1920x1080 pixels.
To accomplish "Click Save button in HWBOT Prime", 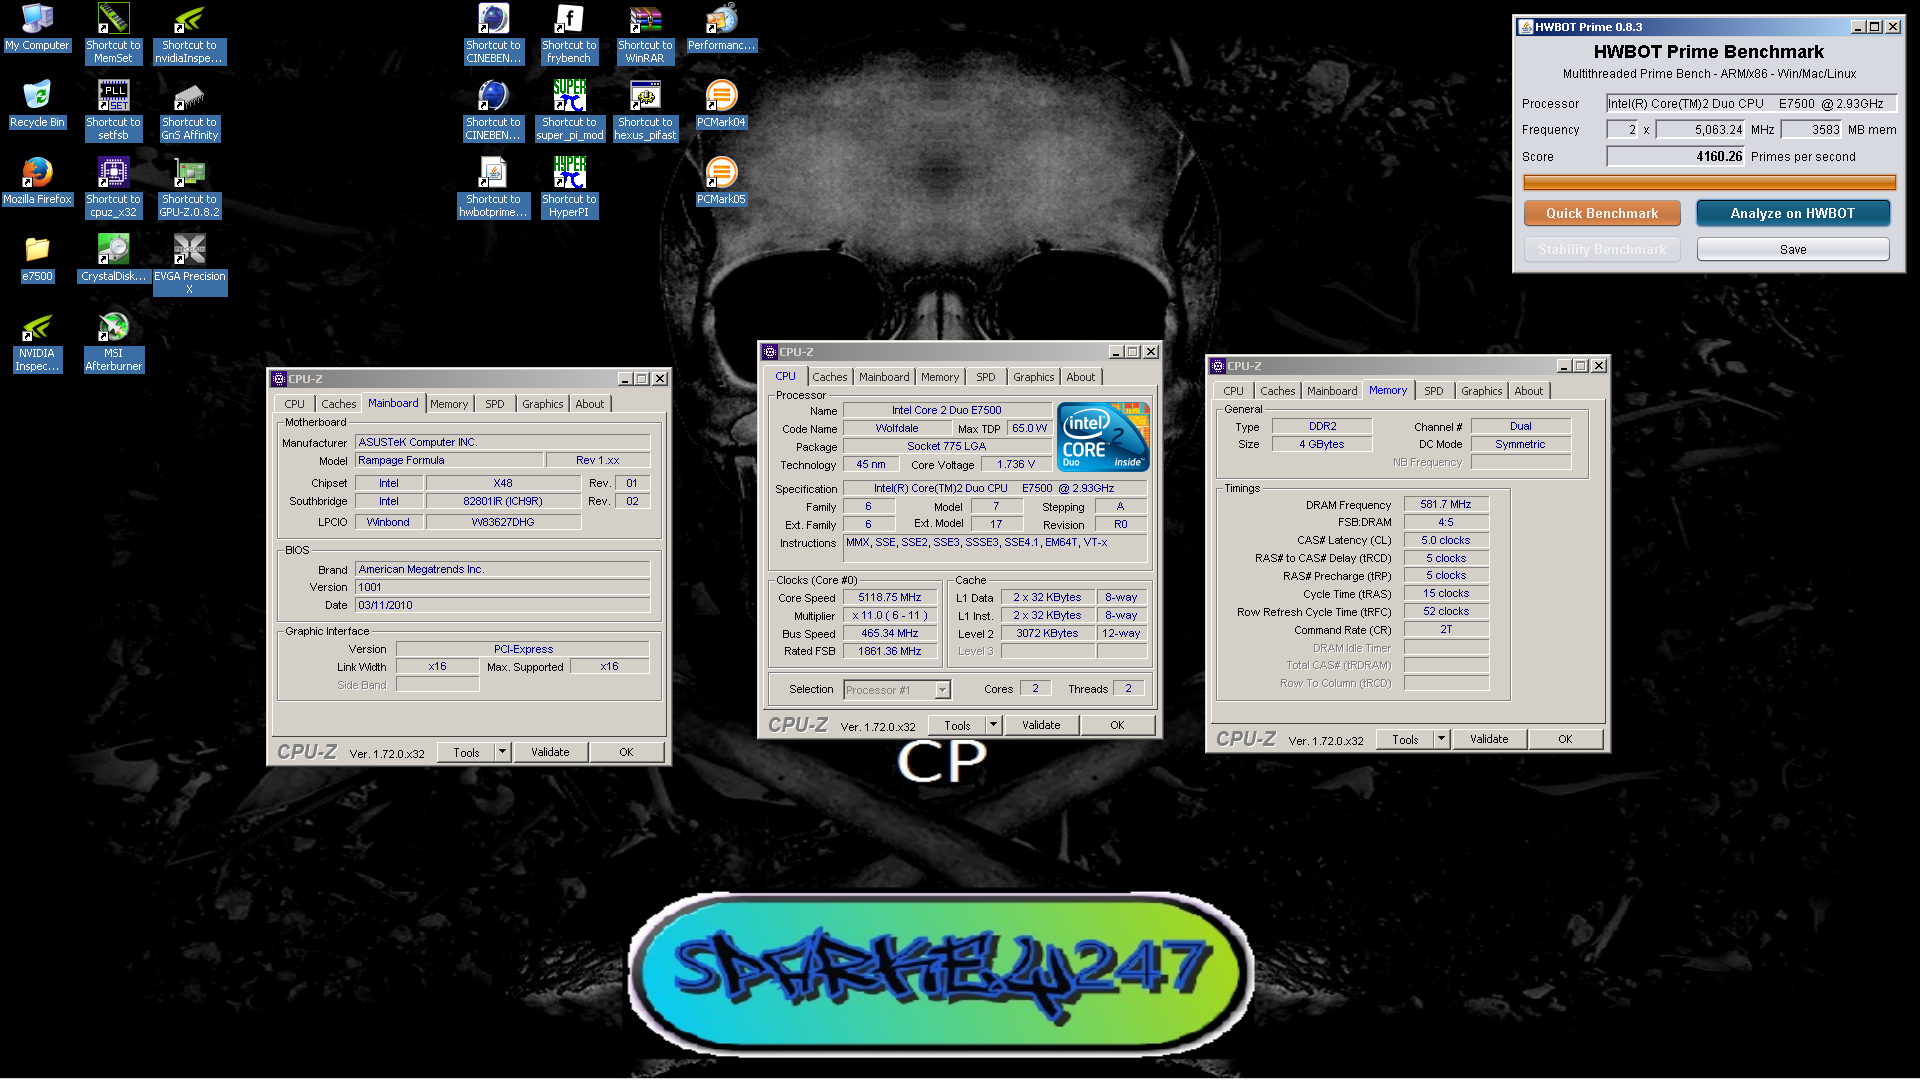I will click(1793, 249).
